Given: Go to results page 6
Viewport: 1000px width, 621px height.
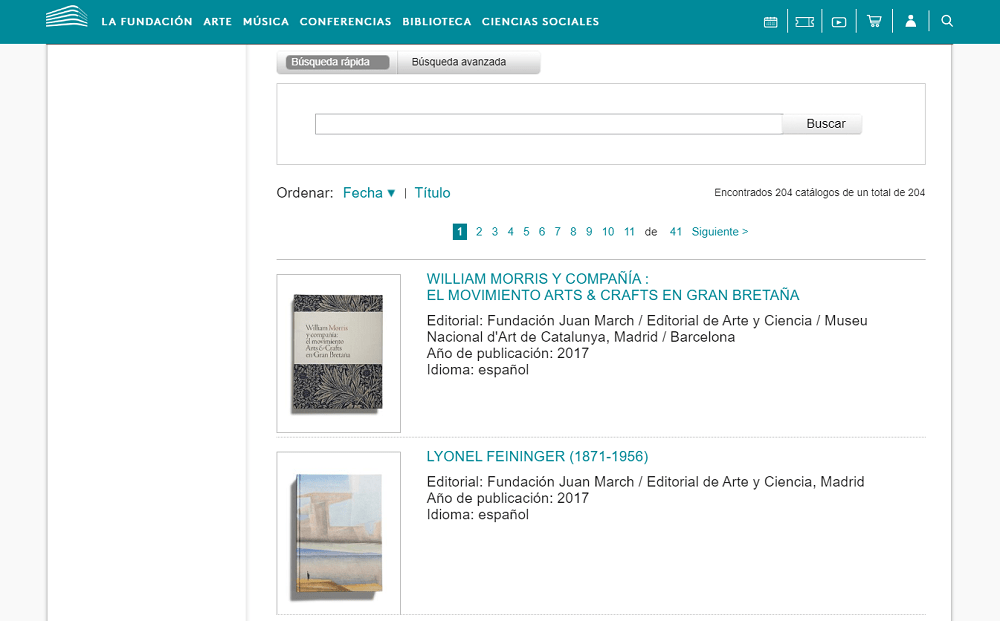Looking at the screenshot, I should click(x=541, y=231).
